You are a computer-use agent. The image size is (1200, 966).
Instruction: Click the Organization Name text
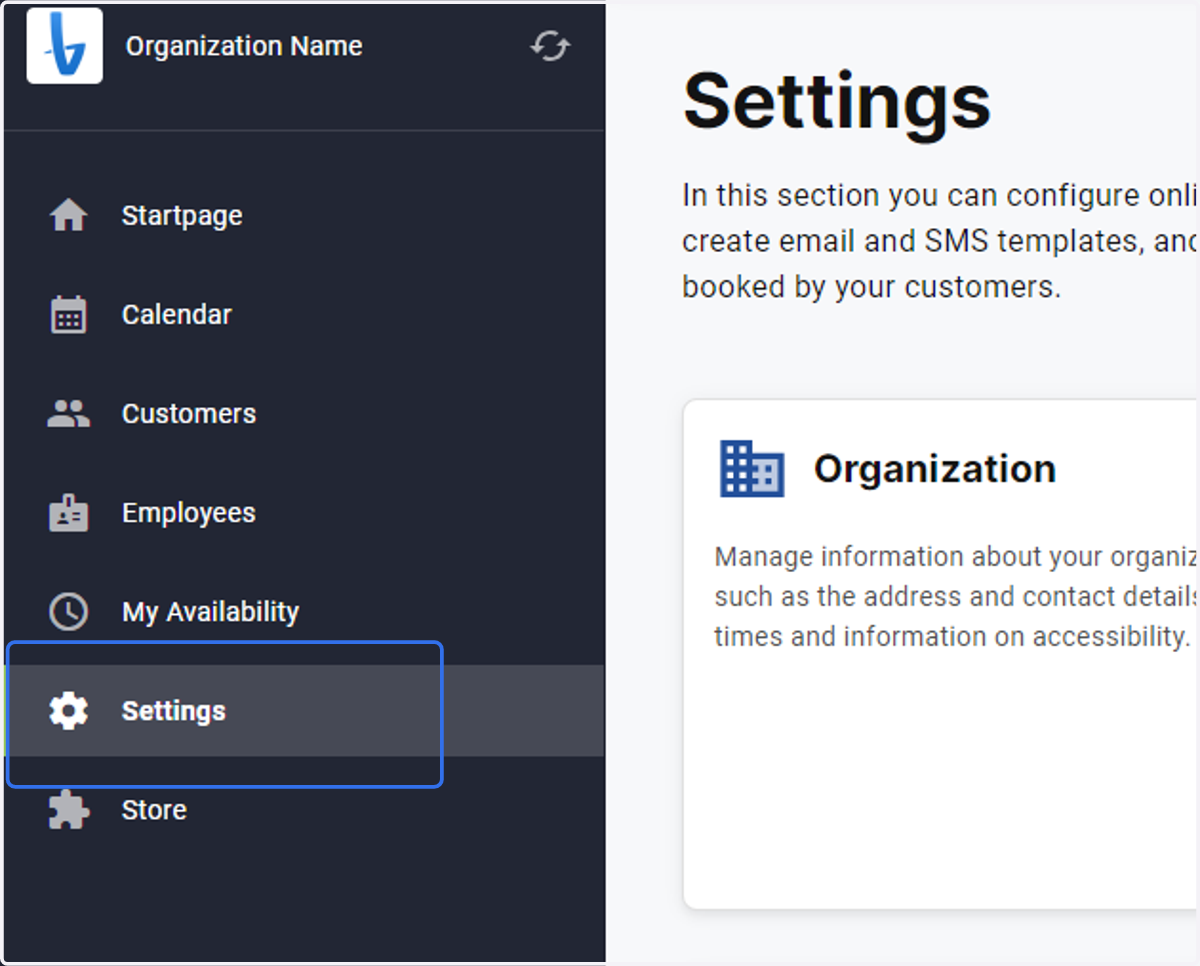click(x=244, y=46)
